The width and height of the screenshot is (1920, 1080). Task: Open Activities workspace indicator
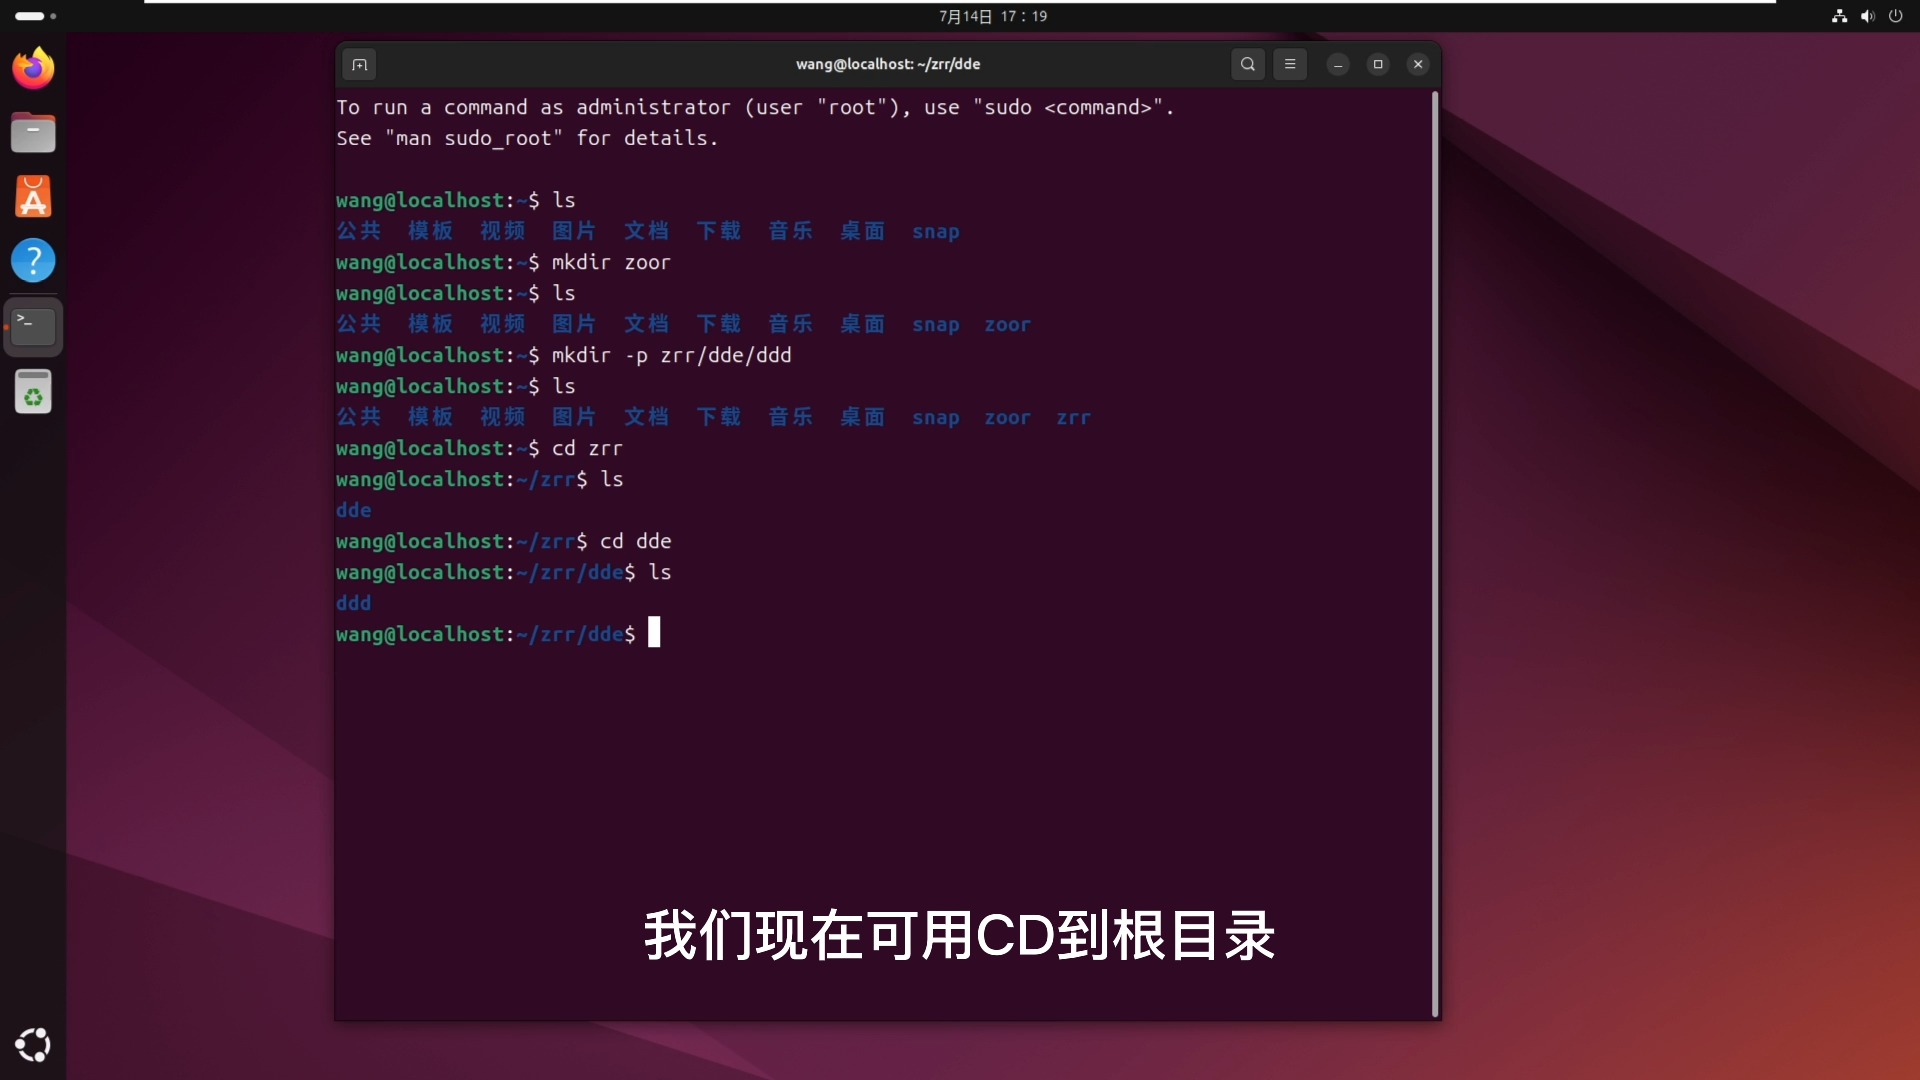[x=35, y=16]
